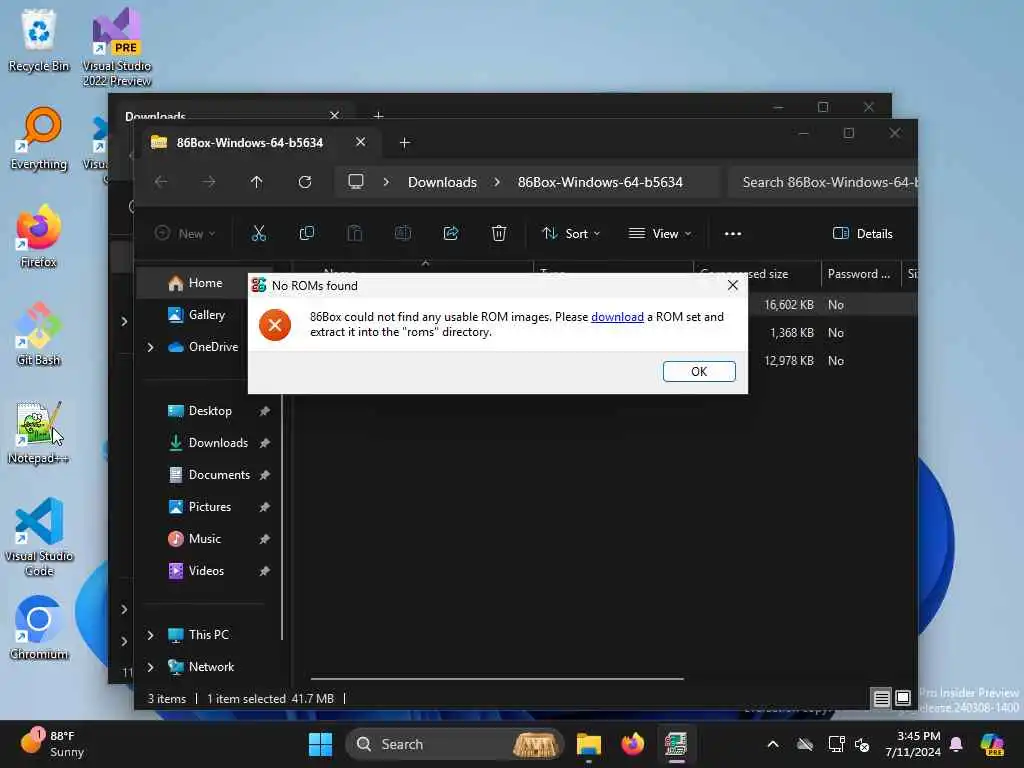Navigate back in File Explorer

(161, 182)
